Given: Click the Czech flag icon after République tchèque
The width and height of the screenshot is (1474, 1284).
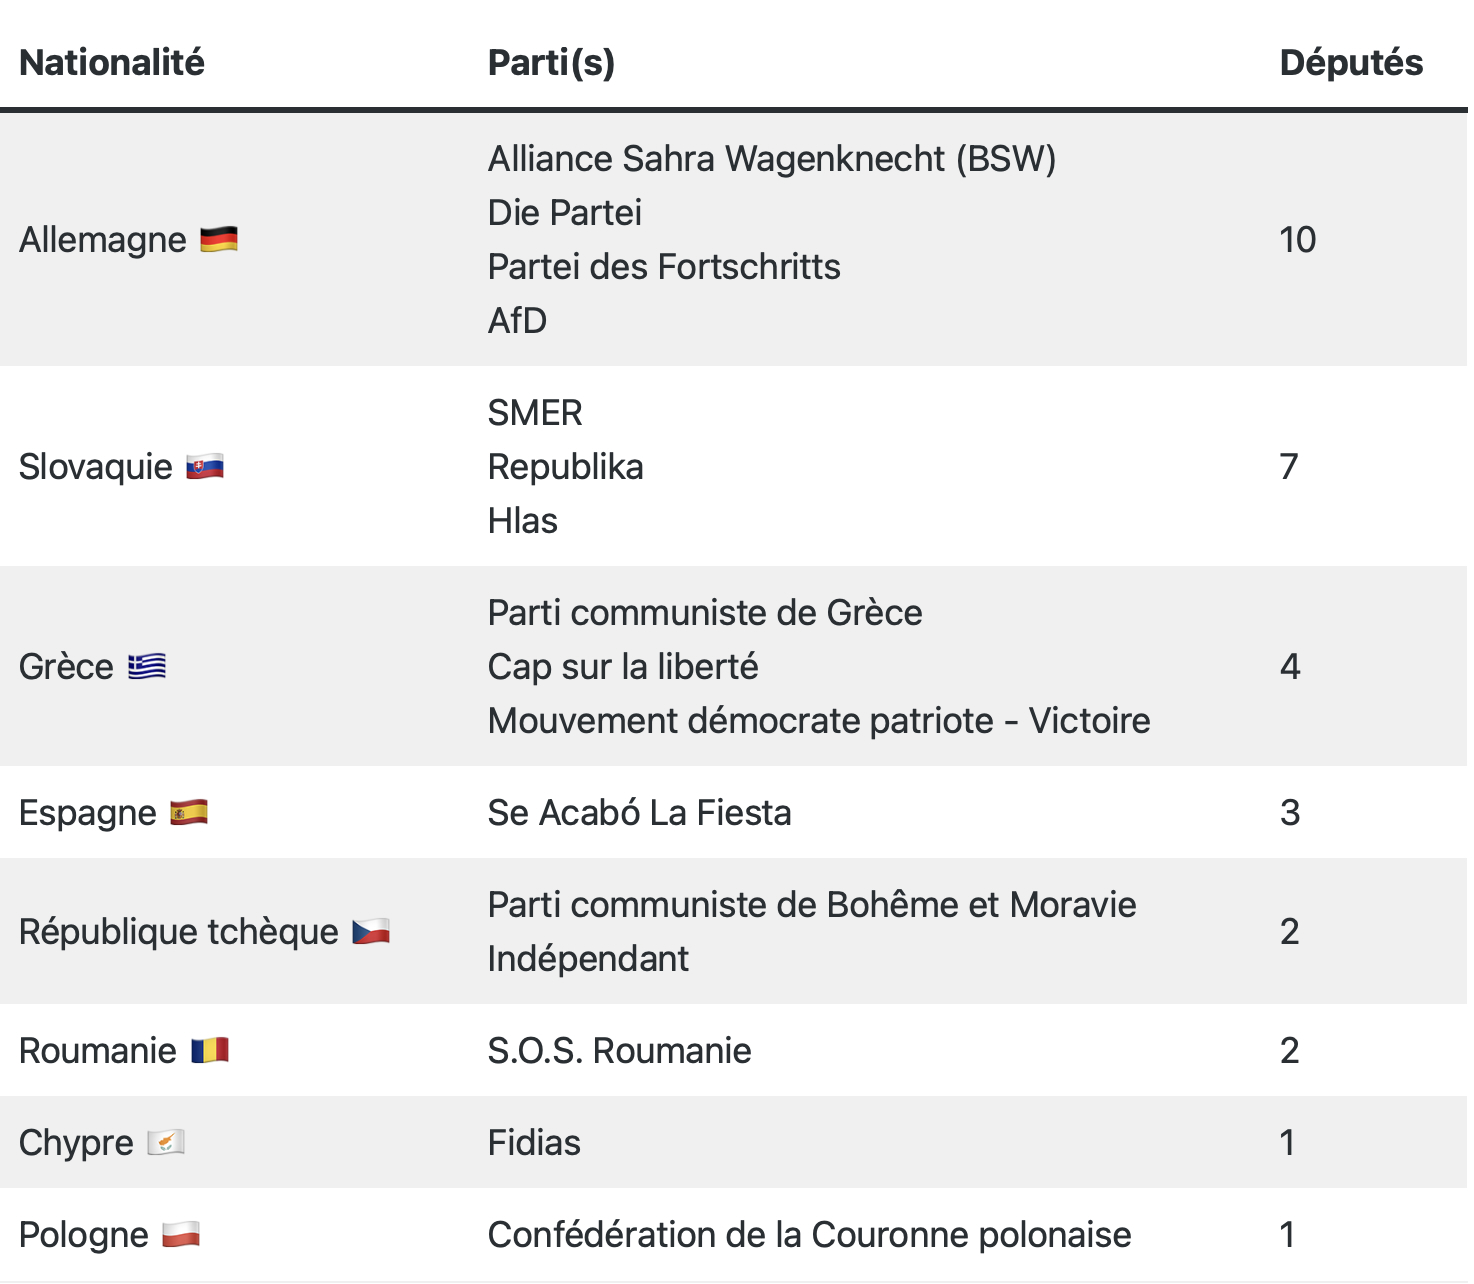Looking at the screenshot, I should point(371,932).
